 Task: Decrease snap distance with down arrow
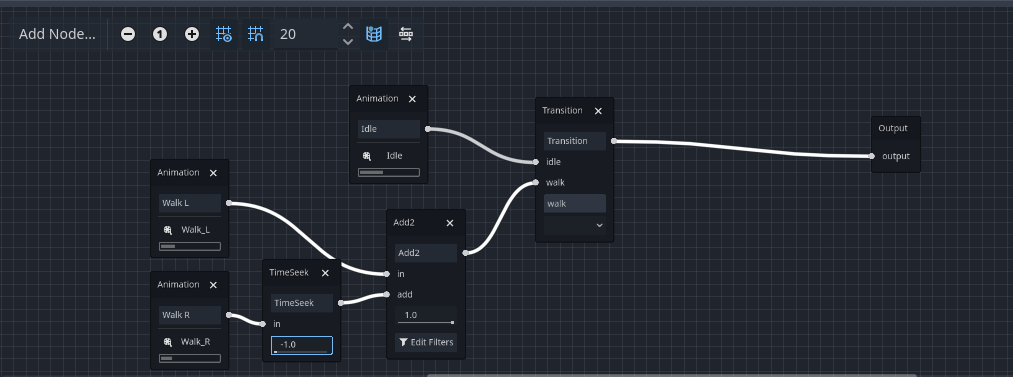[348, 42]
